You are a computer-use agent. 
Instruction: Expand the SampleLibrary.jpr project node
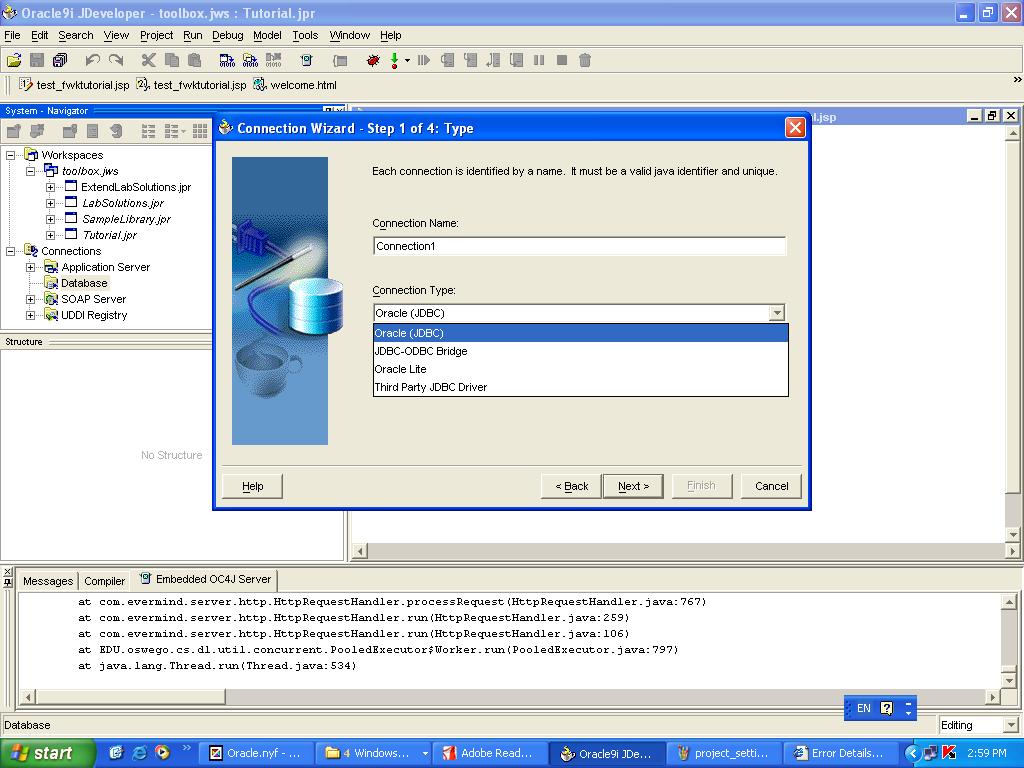[50, 219]
